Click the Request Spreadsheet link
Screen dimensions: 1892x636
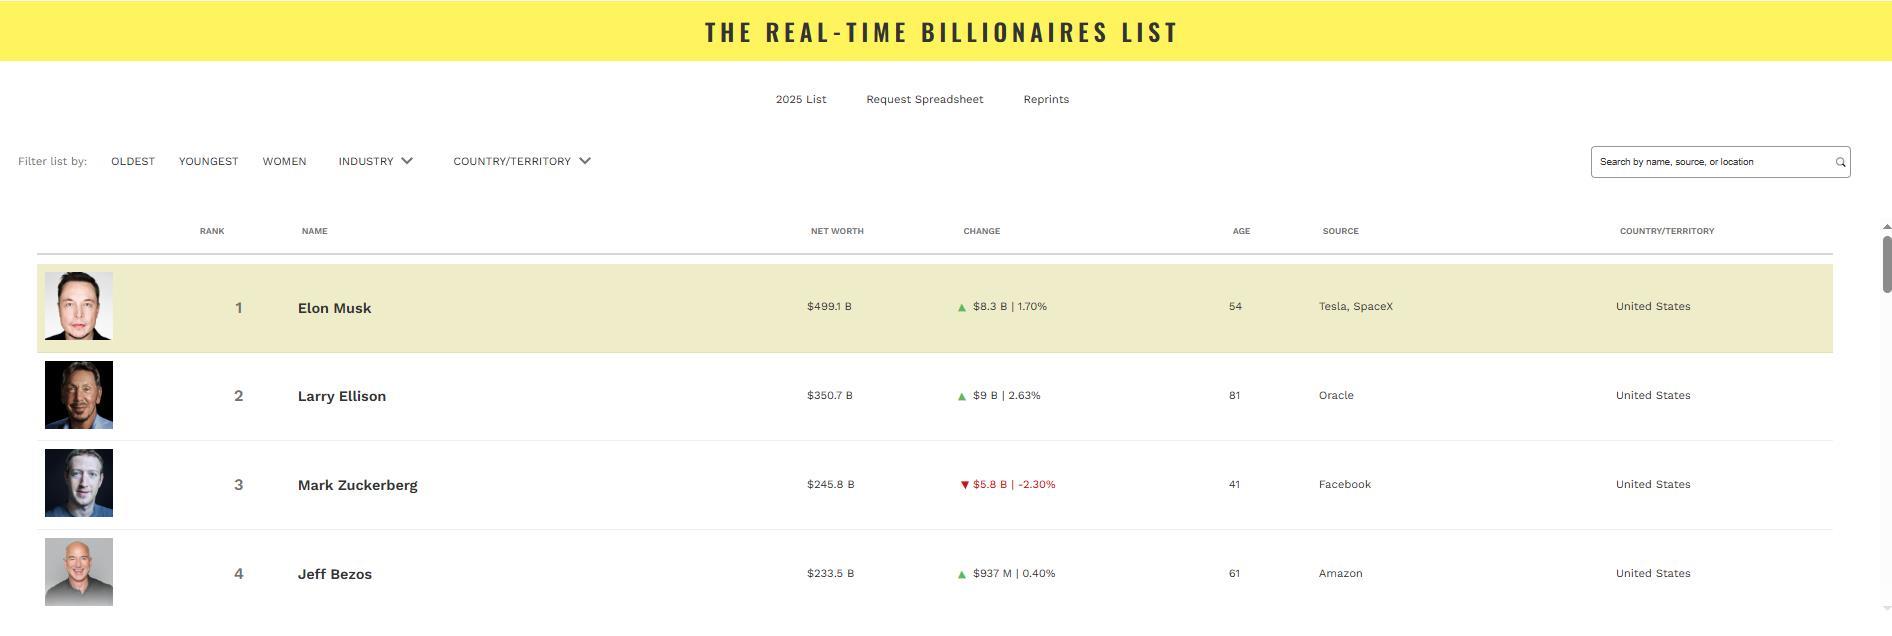pyautogui.click(x=925, y=99)
